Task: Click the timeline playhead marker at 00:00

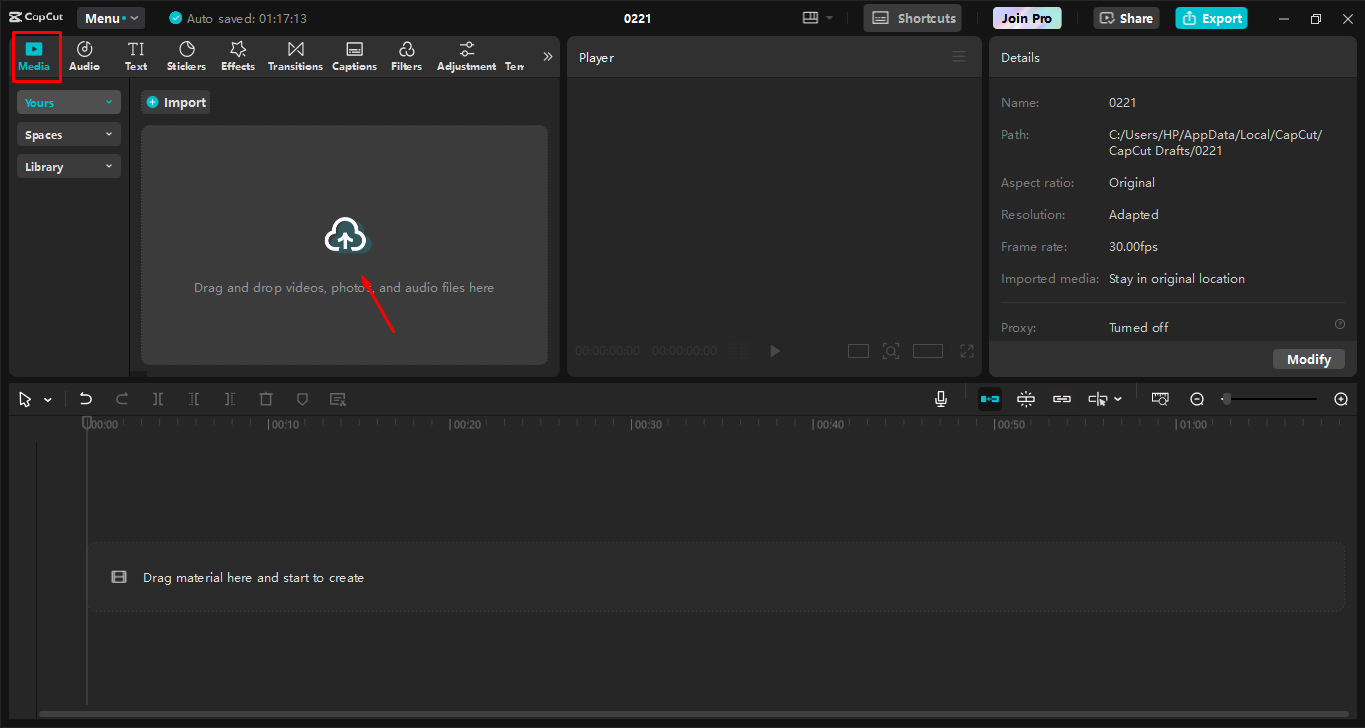Action: click(87, 423)
